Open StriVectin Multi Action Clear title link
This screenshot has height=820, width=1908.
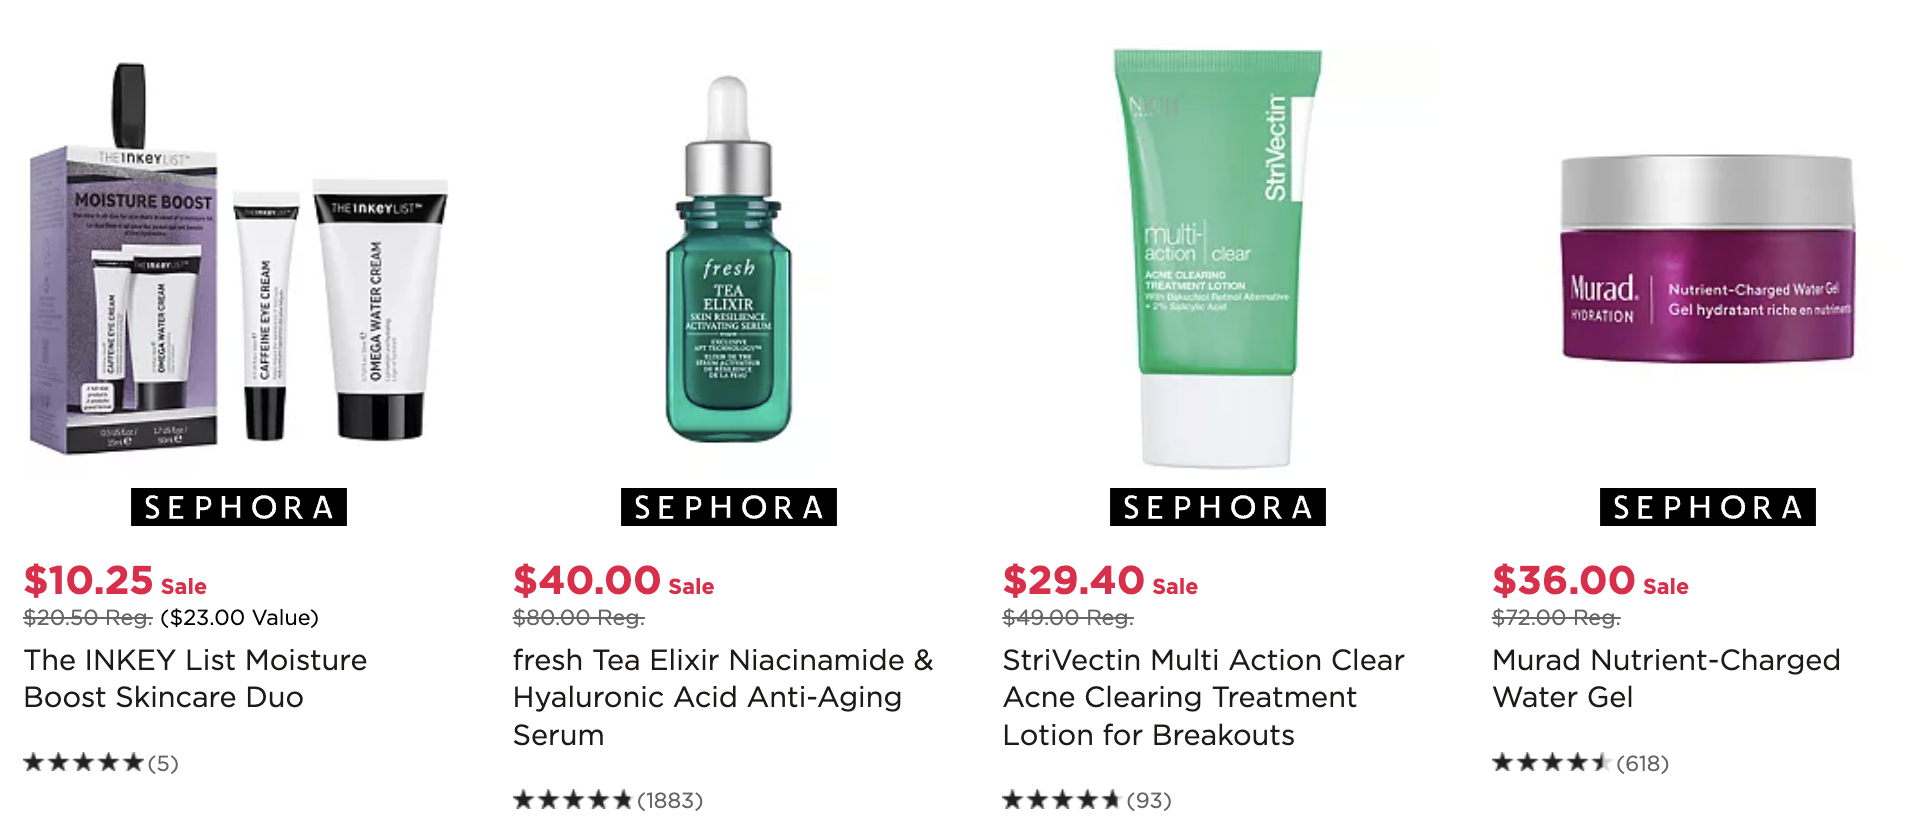[1204, 697]
